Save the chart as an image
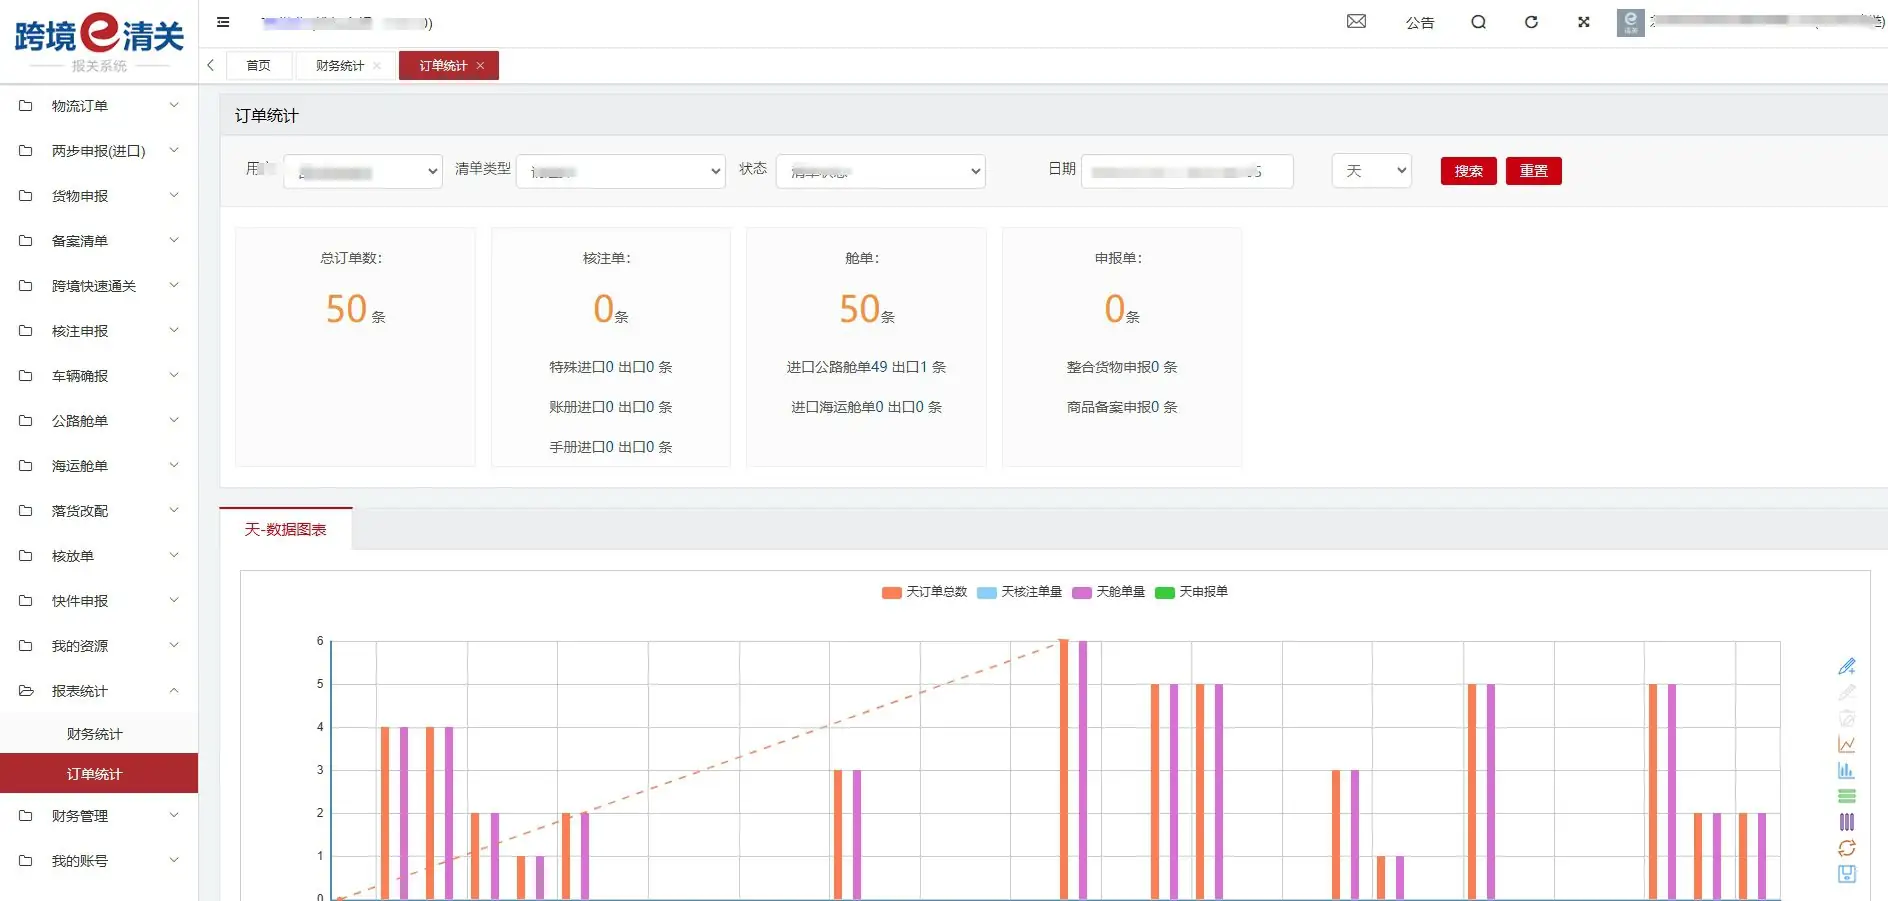This screenshot has width=1888, height=901. click(x=1847, y=873)
